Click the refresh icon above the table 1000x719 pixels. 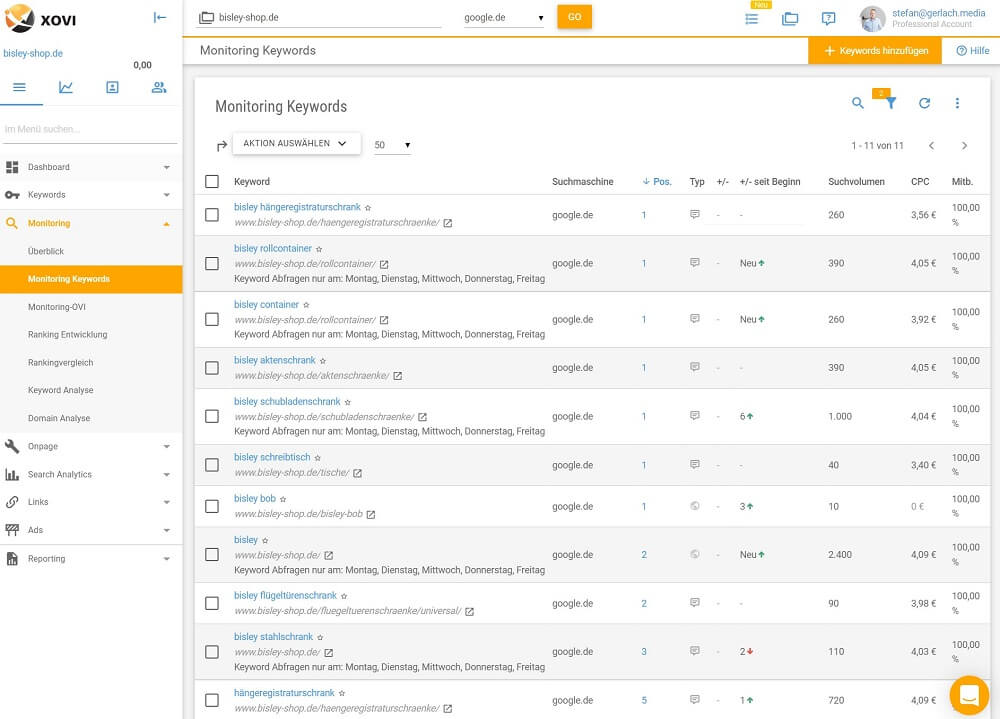(x=924, y=103)
